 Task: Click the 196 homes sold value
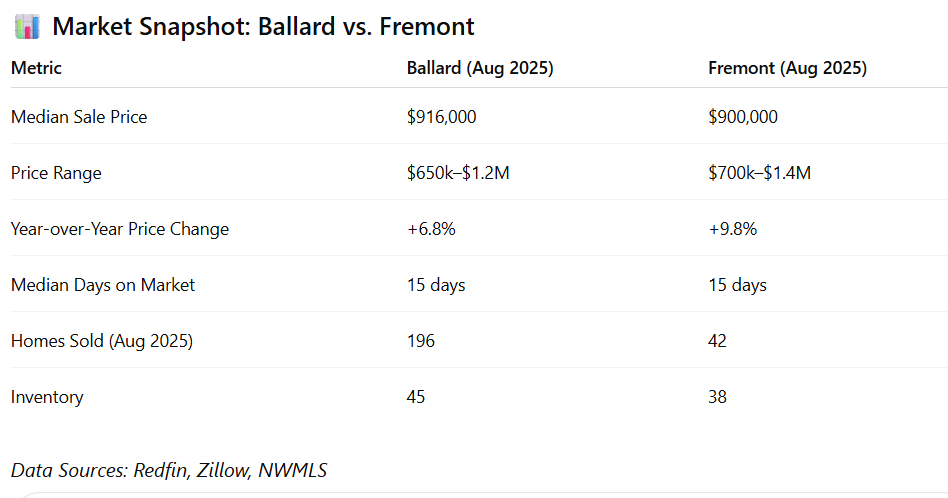421,341
